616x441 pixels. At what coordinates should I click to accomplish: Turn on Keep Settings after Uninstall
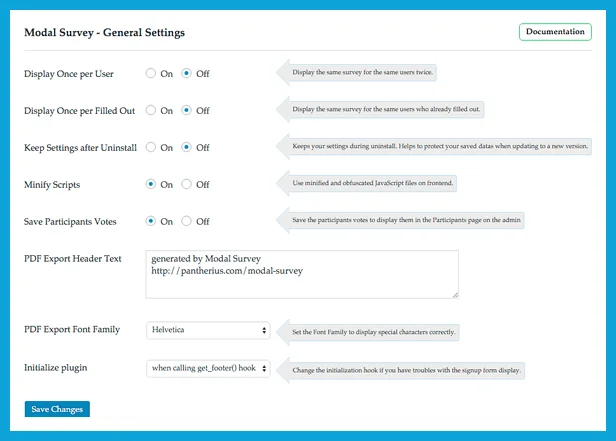[151, 147]
